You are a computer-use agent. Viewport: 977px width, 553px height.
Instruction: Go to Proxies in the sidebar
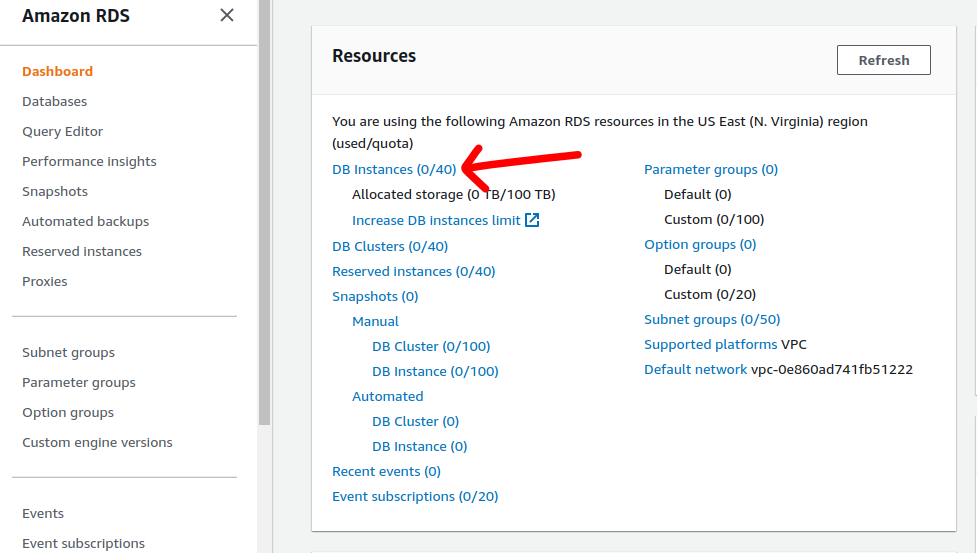pos(44,281)
